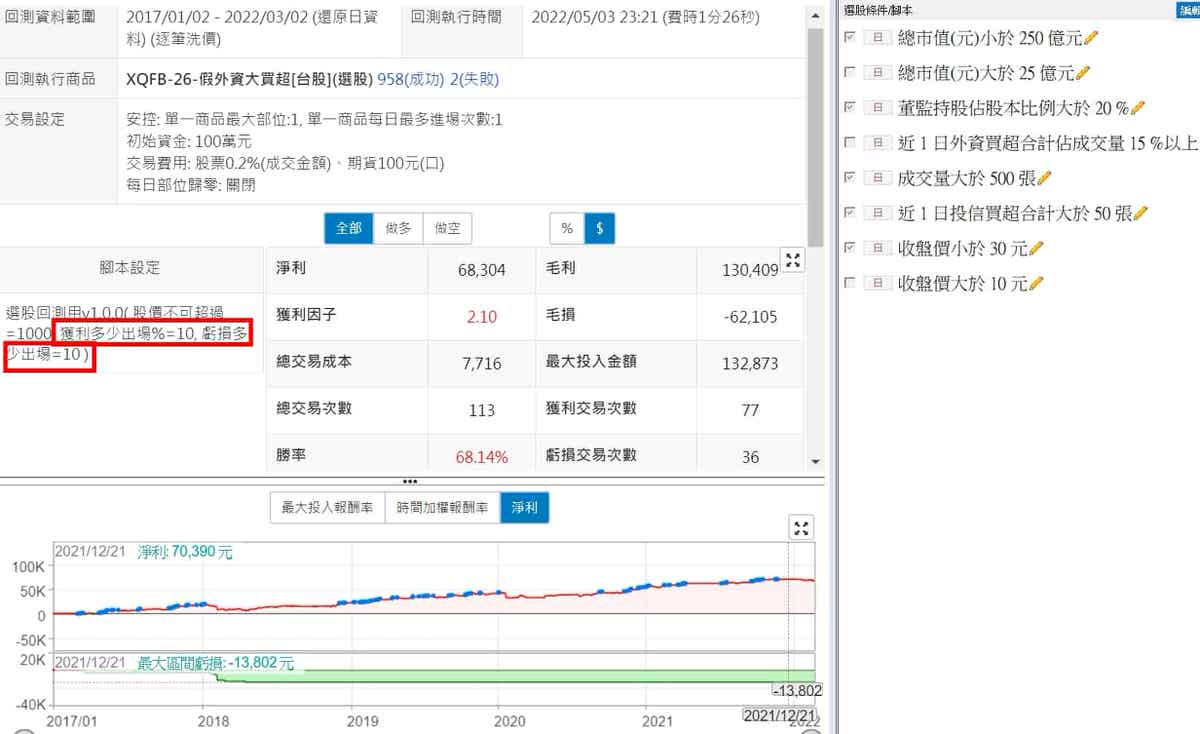This screenshot has height=734, width=1200.
Task: Enable the 近 1 日外資買超 condition checkbox
Action: [850, 143]
